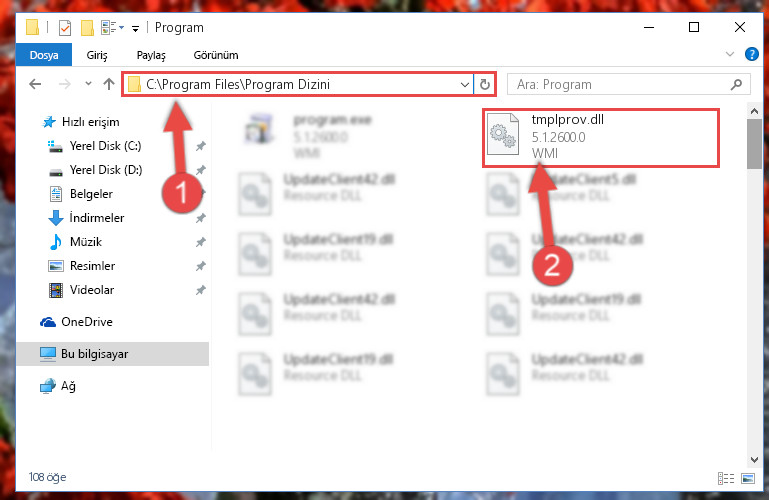This screenshot has width=769, height=500.
Task: Select the tmplprov.dll file
Action: (600, 138)
